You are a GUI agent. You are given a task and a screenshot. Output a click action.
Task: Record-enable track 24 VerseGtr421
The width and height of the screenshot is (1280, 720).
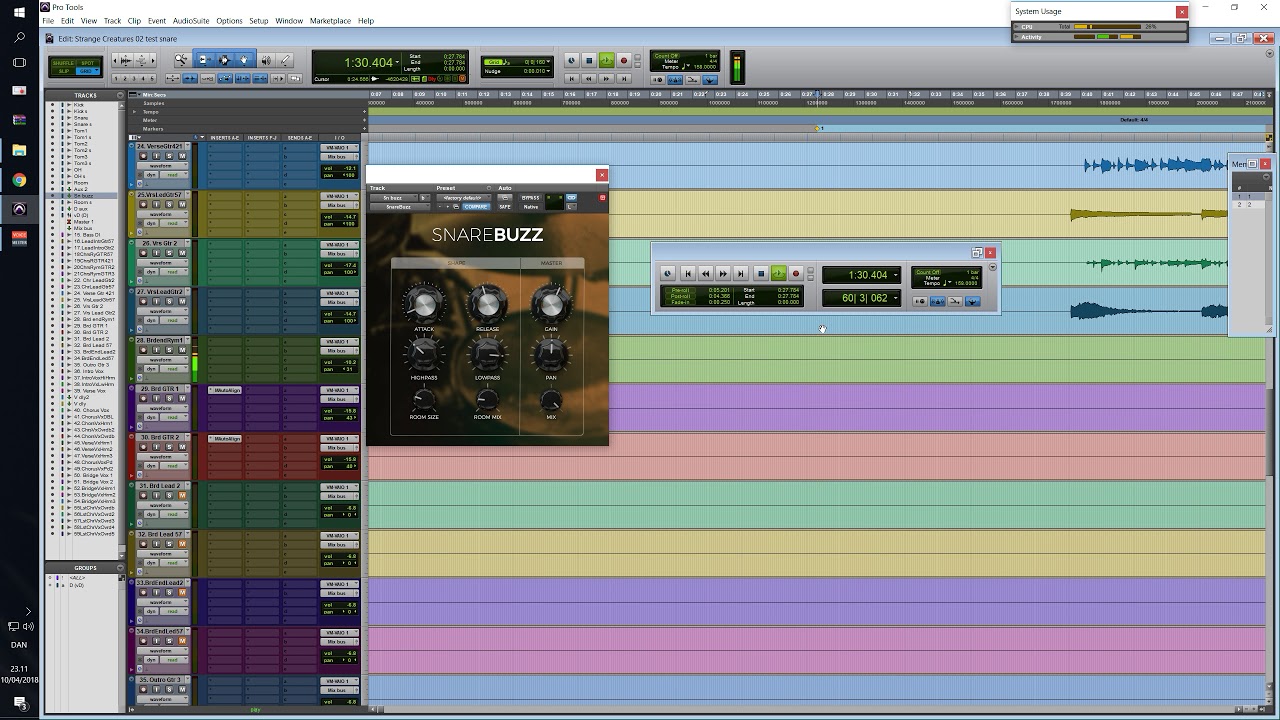[143, 156]
